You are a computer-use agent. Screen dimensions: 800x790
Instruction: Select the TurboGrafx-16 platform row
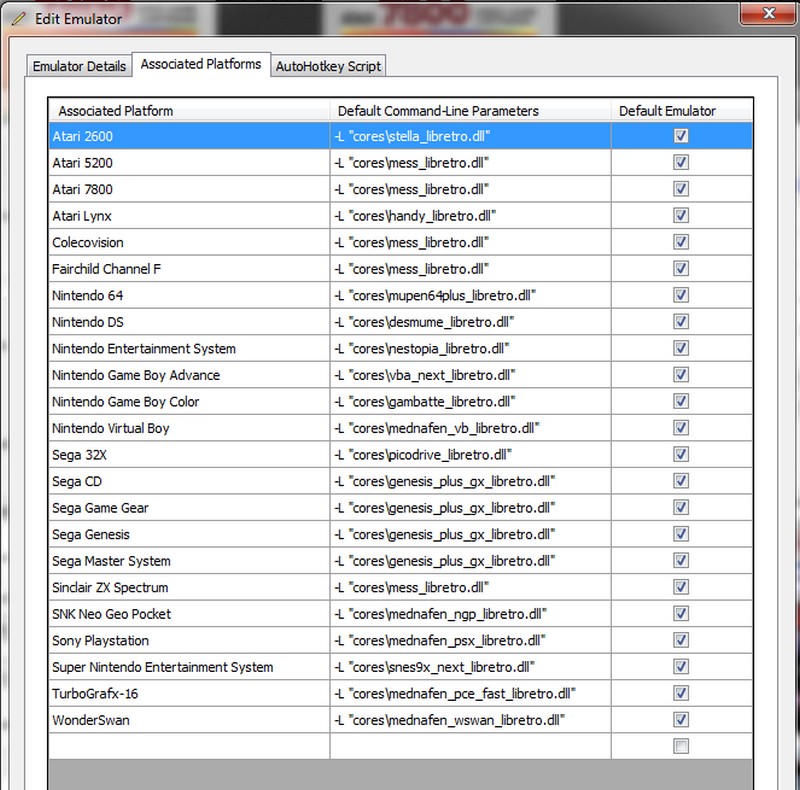click(189, 693)
